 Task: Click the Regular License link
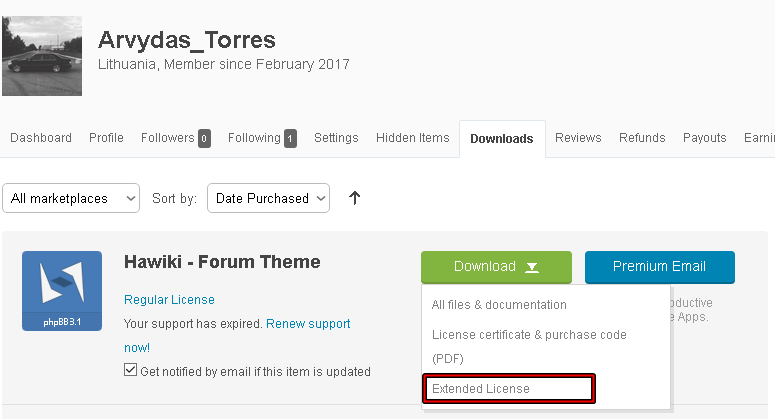[x=169, y=299]
